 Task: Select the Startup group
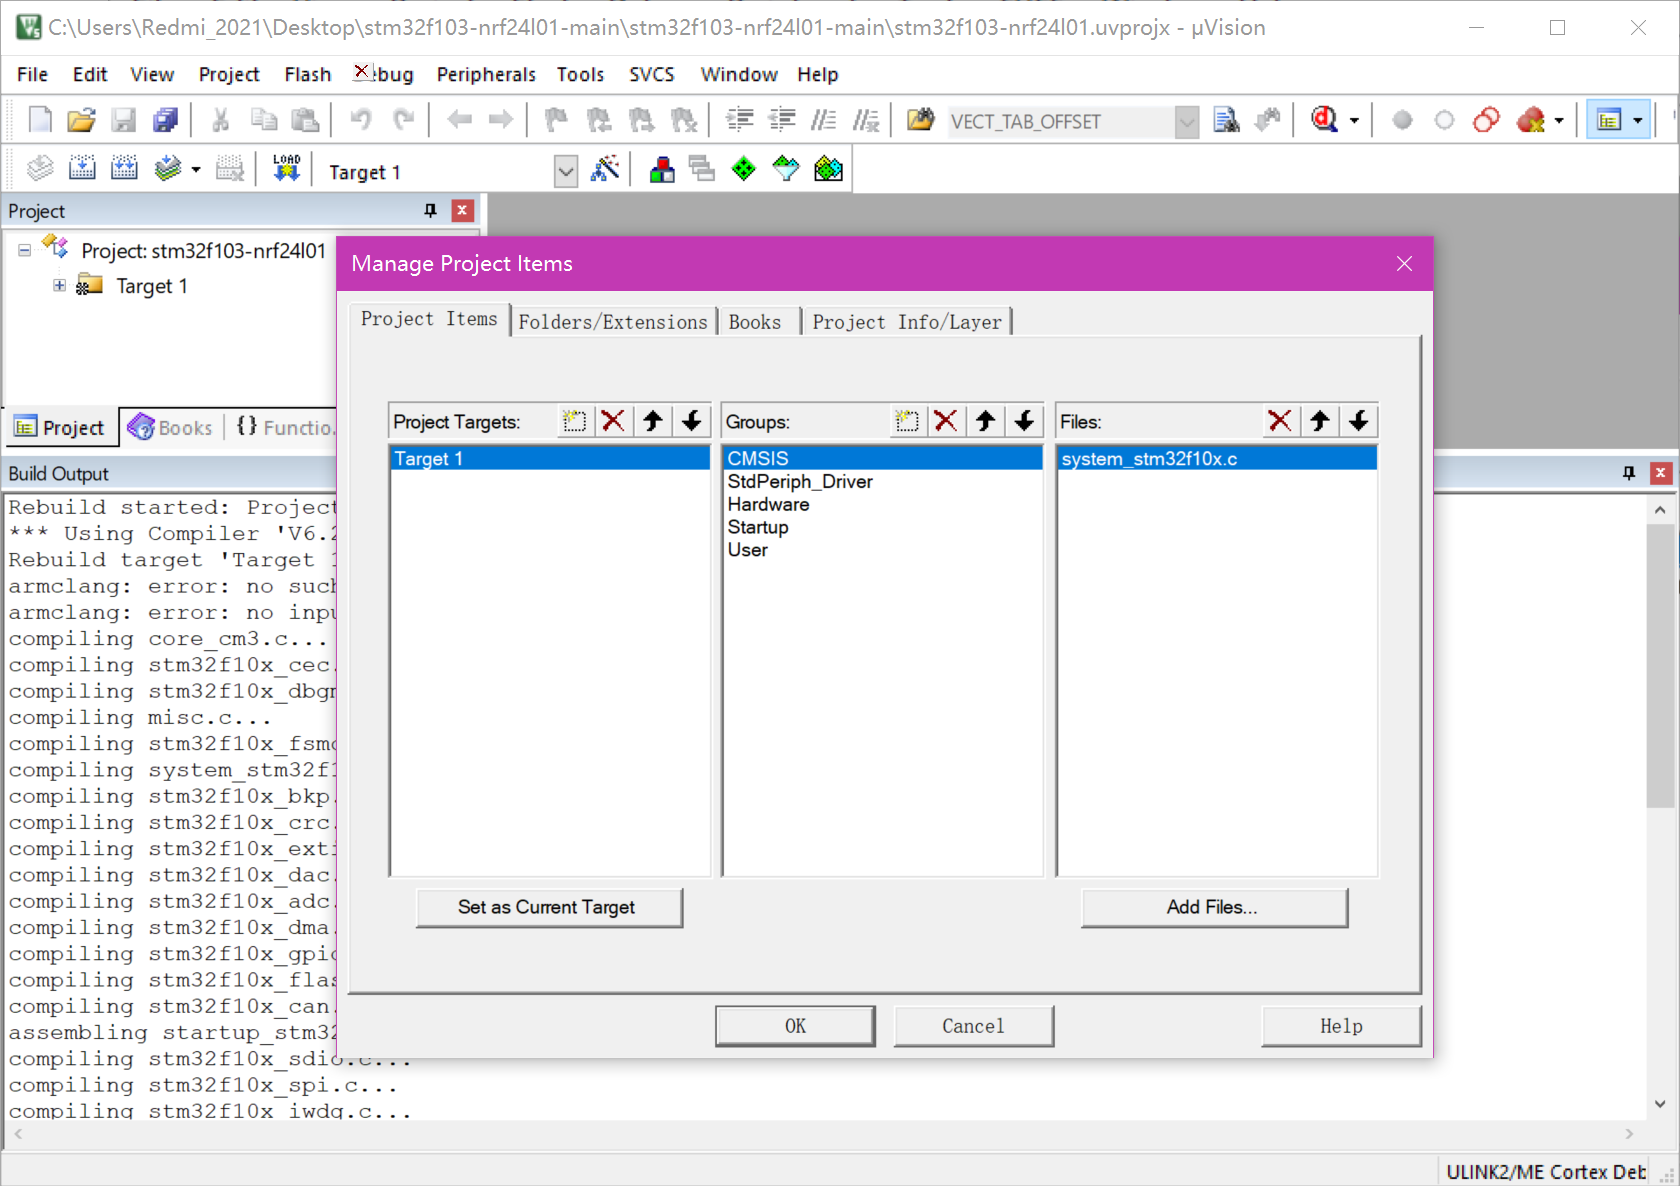(882, 528)
